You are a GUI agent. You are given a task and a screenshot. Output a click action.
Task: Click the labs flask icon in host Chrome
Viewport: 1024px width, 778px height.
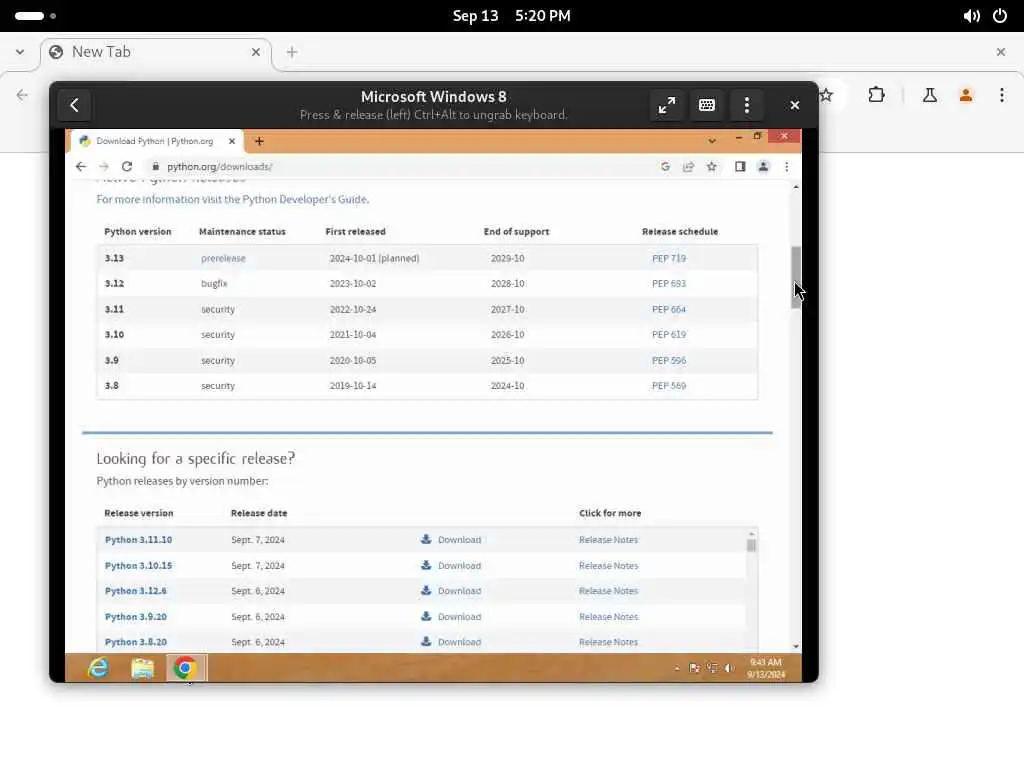click(929, 95)
